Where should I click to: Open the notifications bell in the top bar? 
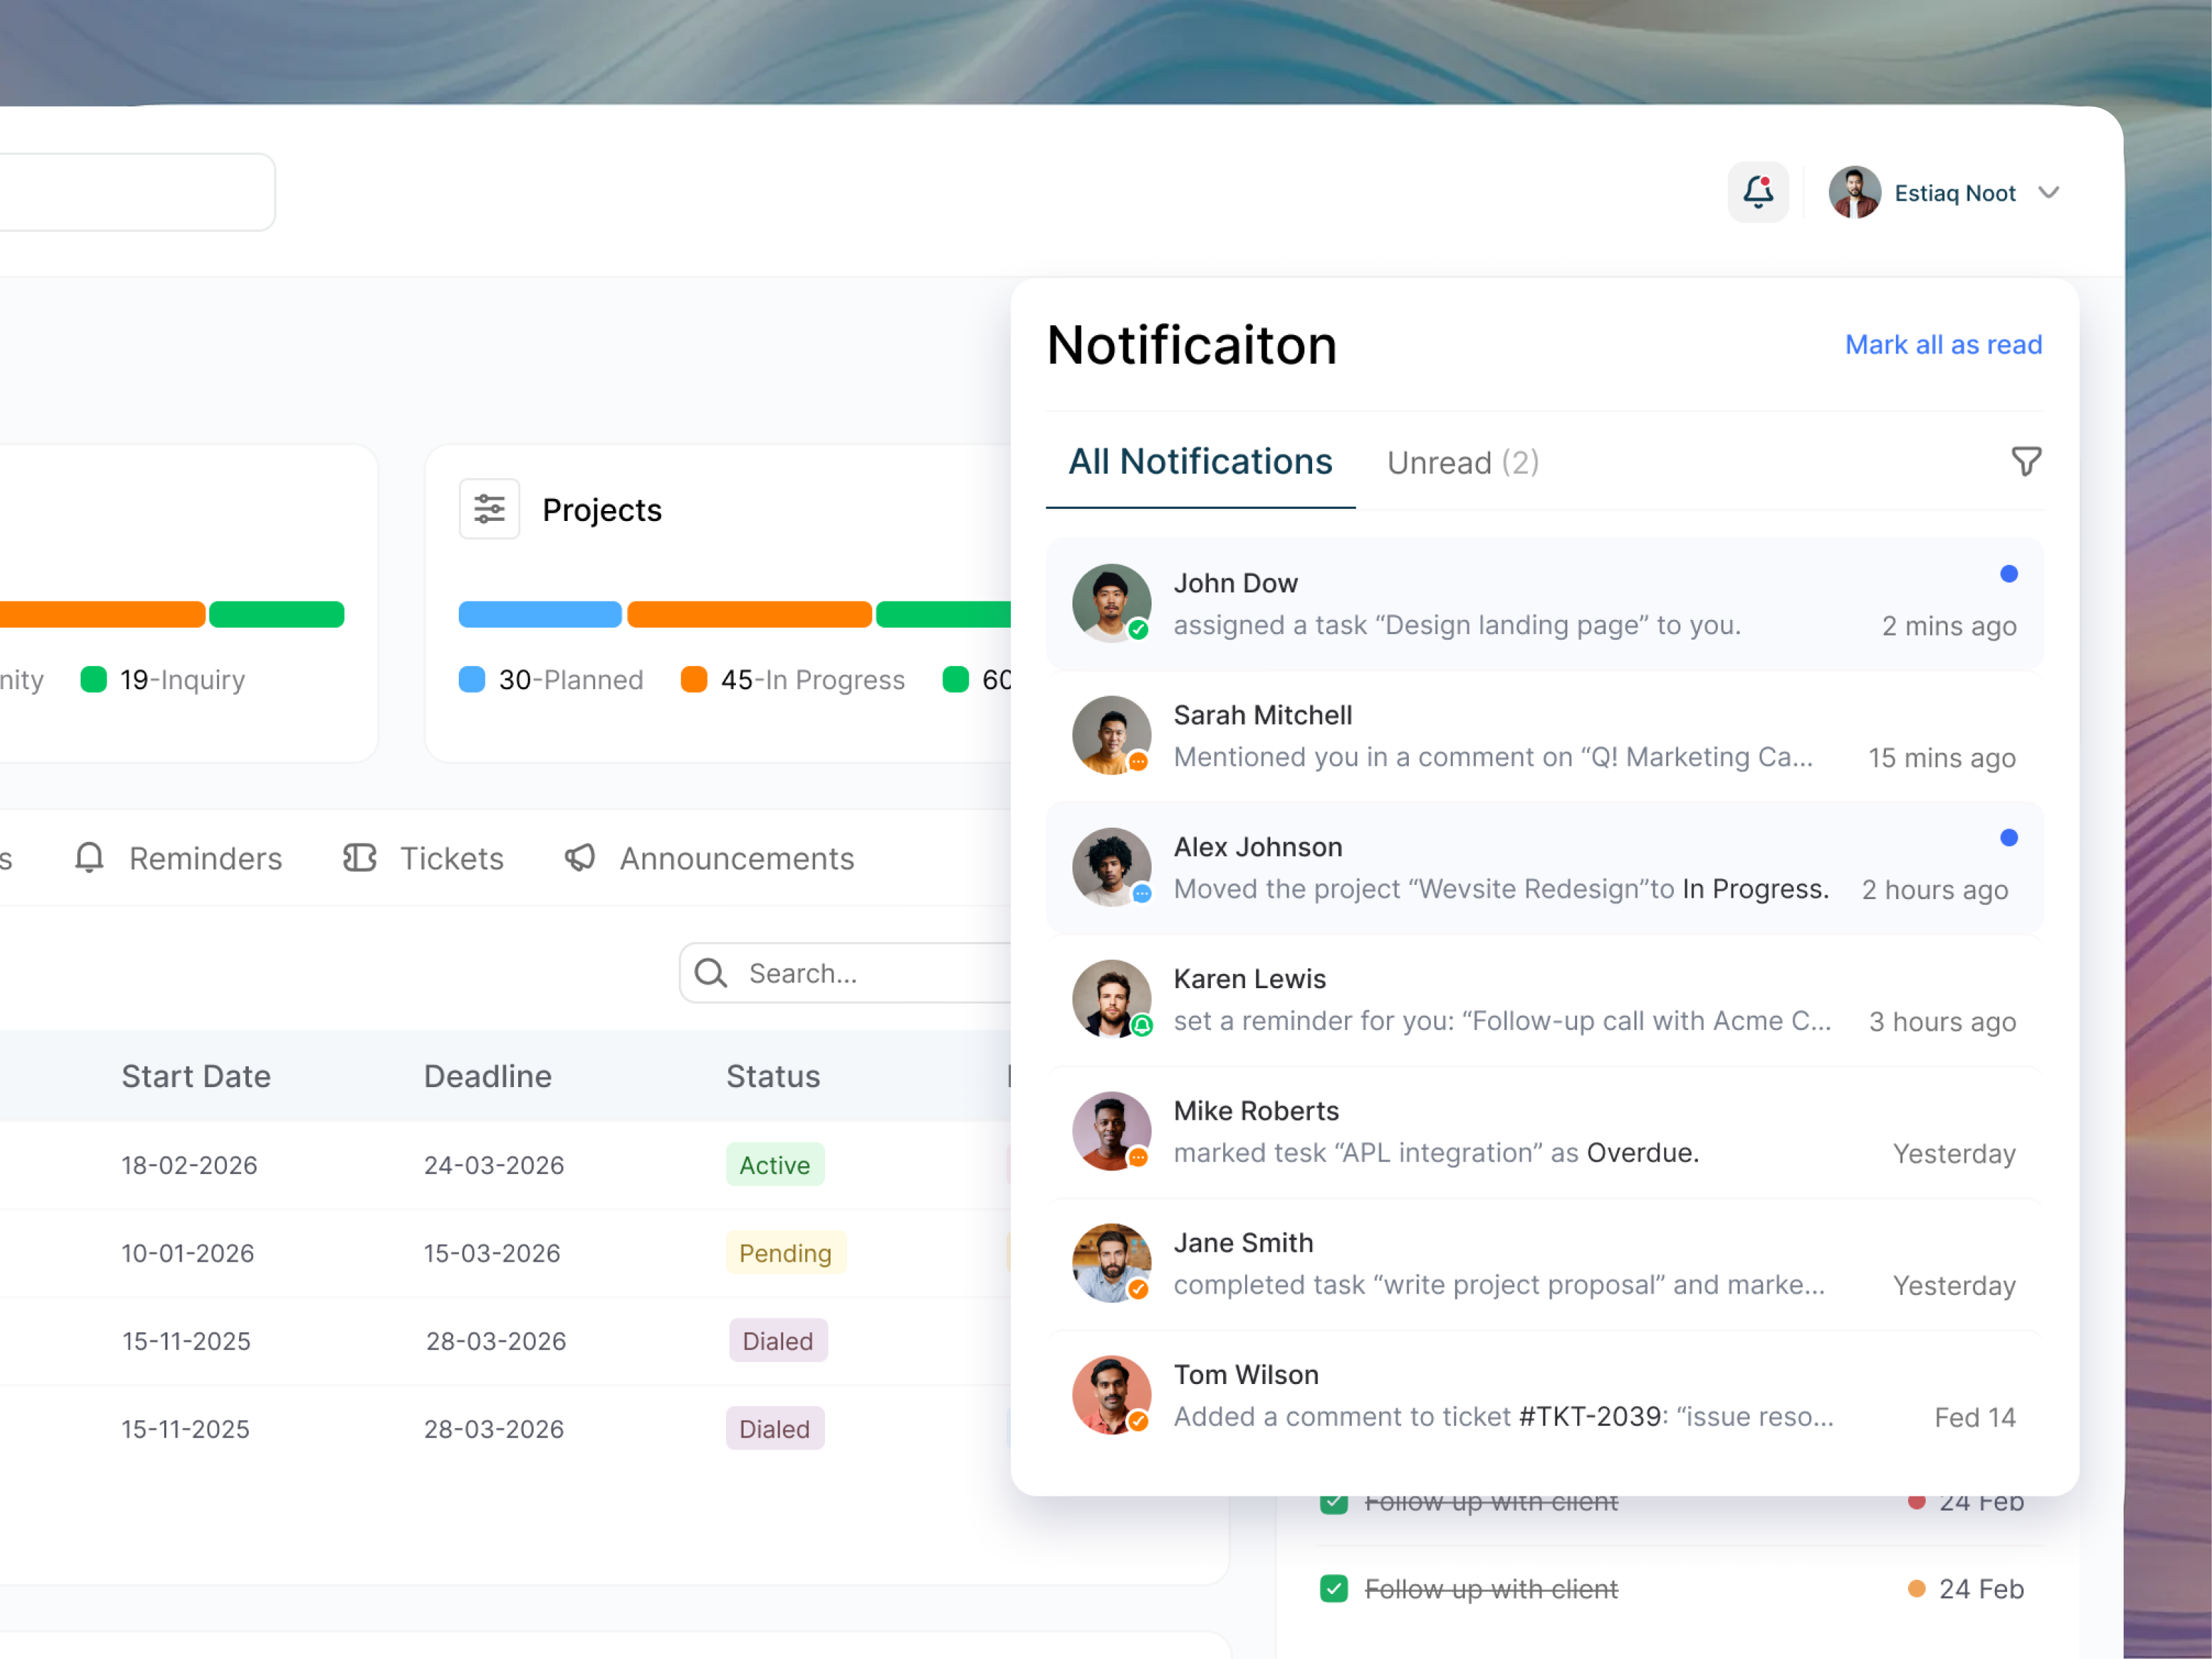(x=1758, y=192)
